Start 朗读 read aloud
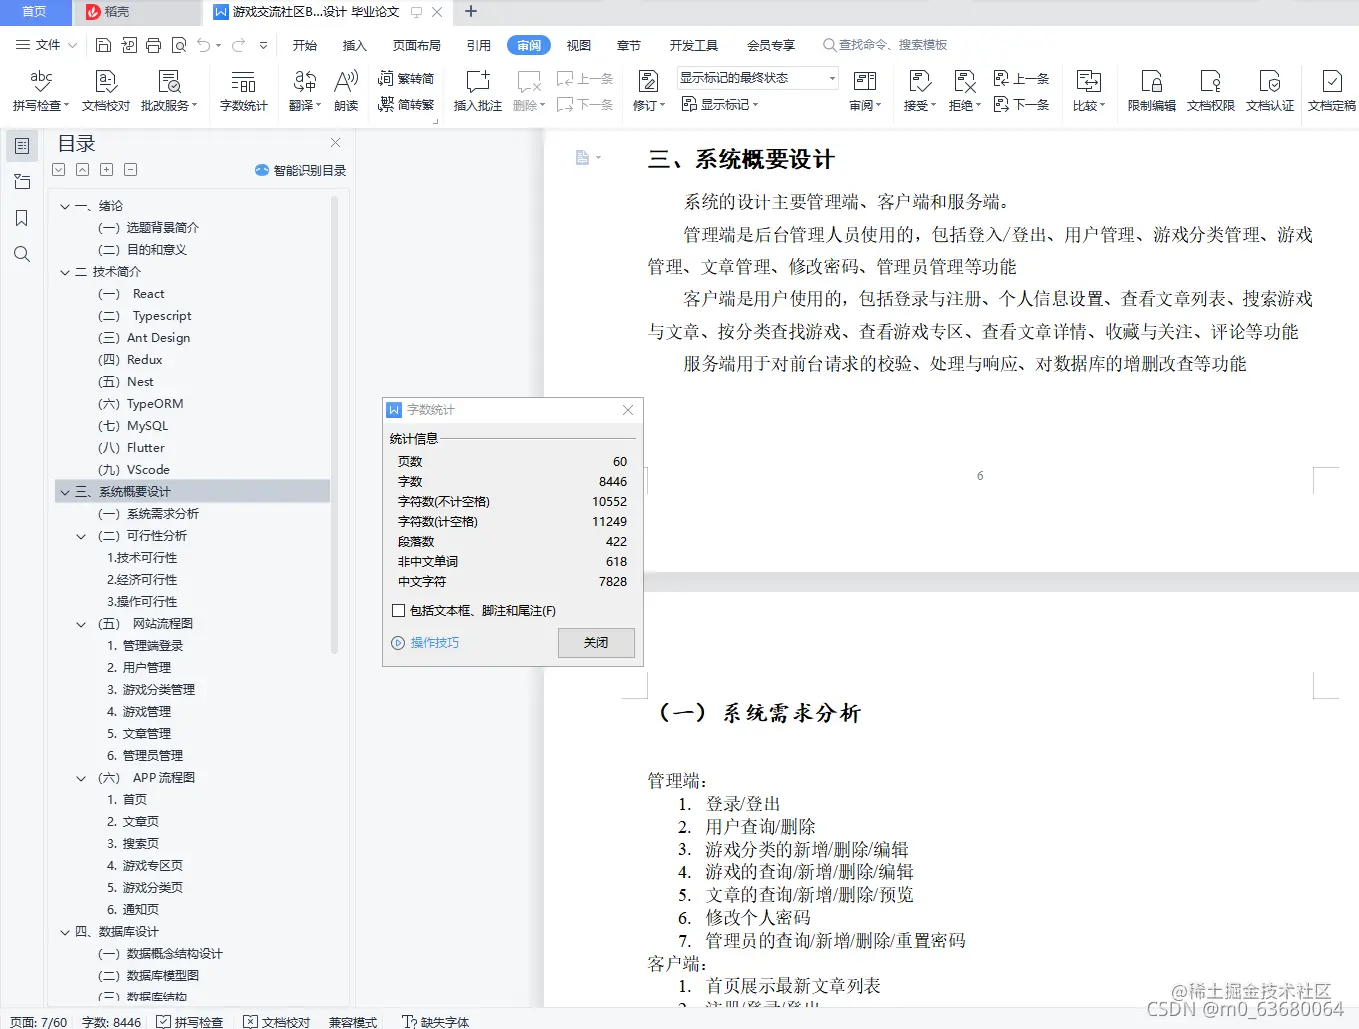Viewport: 1359px width, 1029px height. [x=345, y=90]
